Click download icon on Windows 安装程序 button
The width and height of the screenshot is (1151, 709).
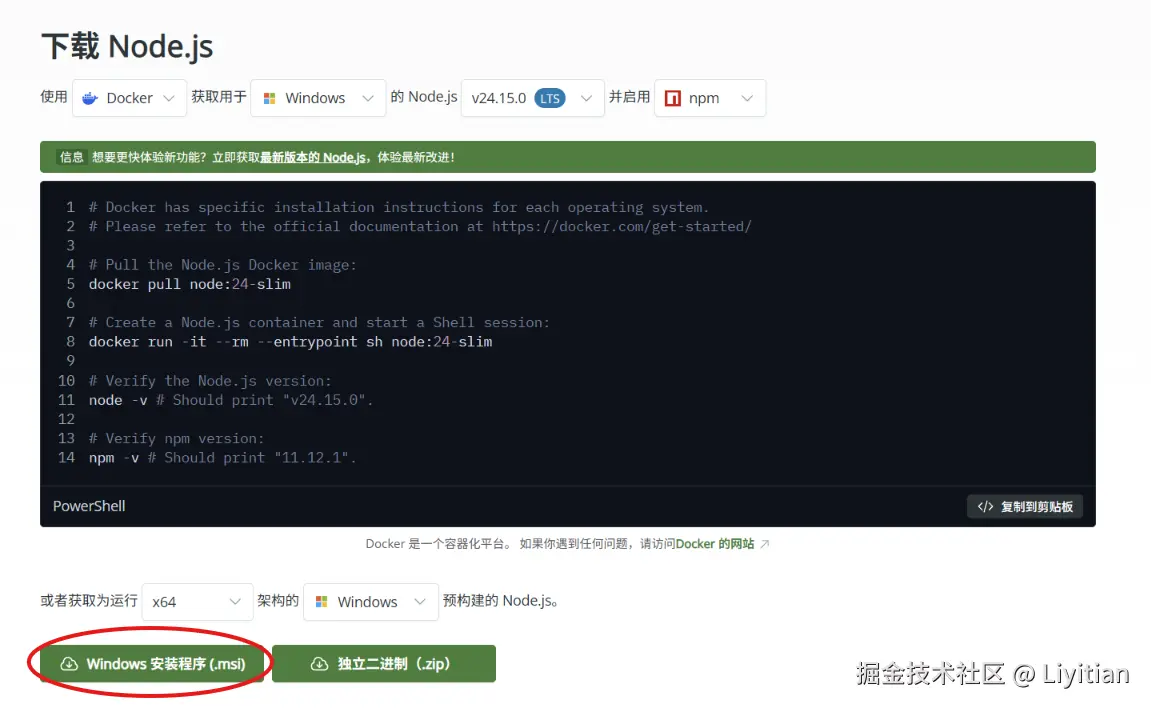point(69,664)
